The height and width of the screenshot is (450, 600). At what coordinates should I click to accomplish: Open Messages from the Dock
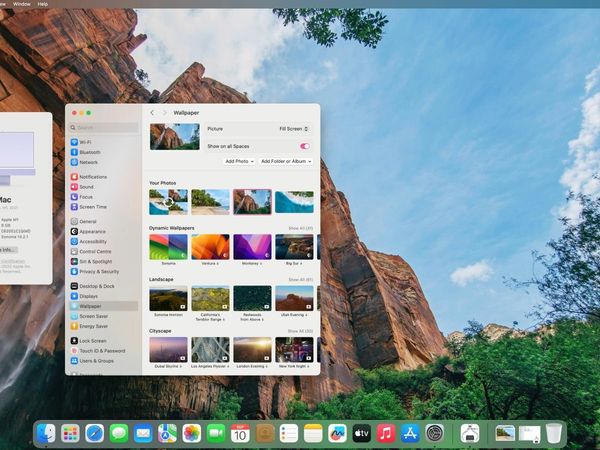(x=119, y=434)
